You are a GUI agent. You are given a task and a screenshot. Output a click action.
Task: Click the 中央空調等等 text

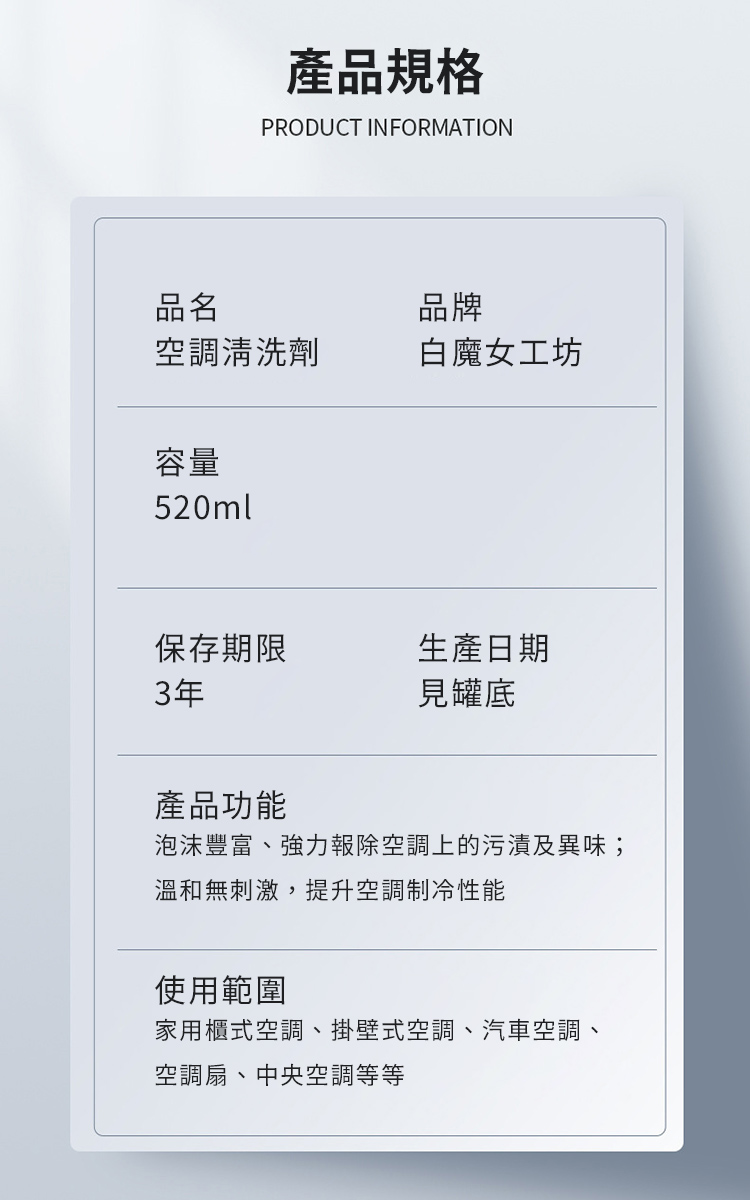point(330,1075)
